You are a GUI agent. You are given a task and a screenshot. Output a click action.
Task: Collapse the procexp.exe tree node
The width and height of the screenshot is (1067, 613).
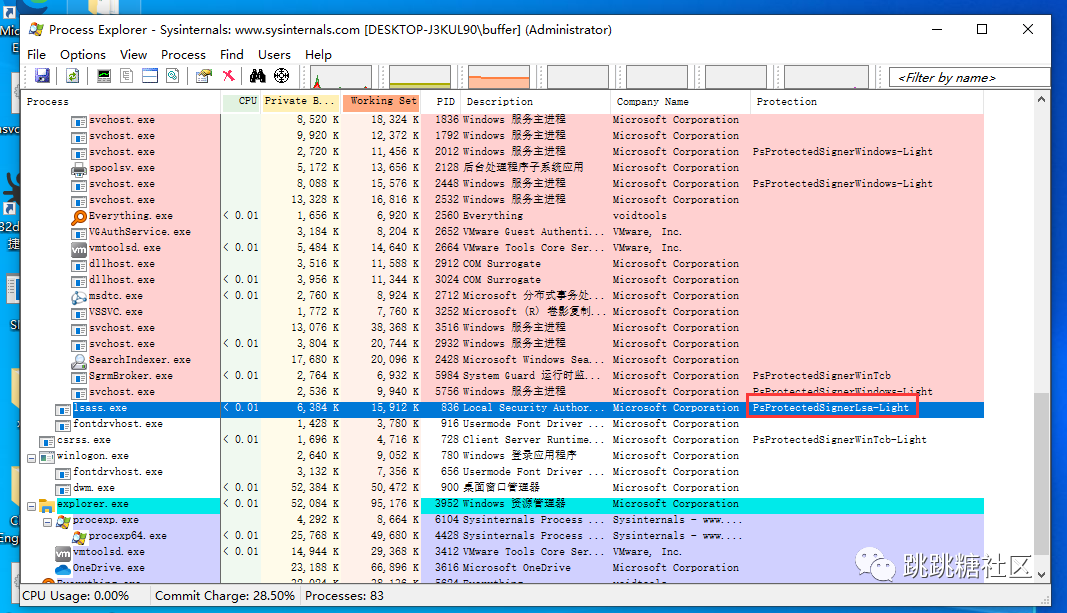point(48,522)
